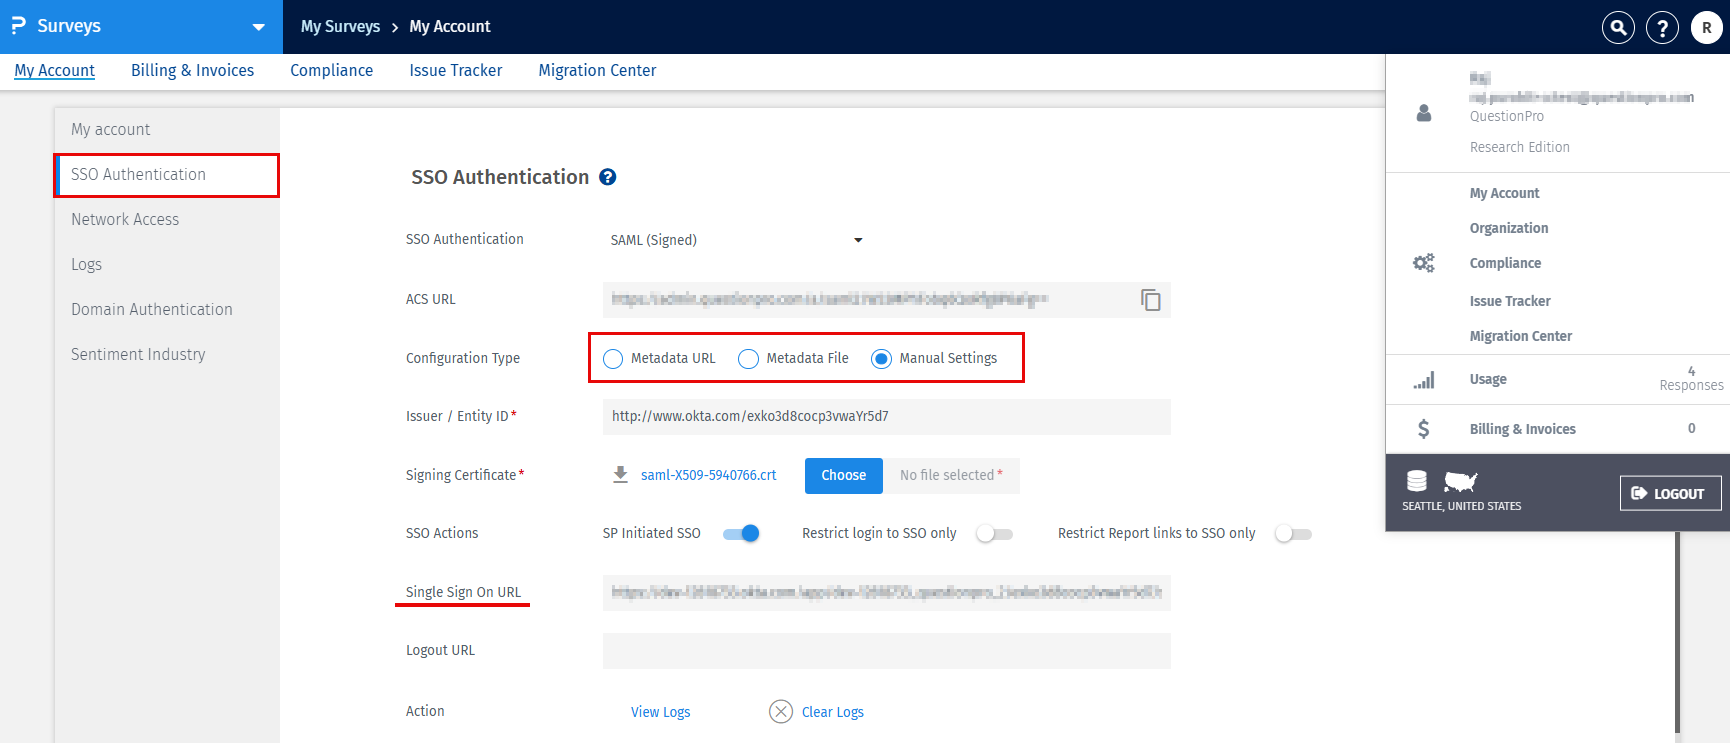Click the search magnifier icon
Viewport: 1730px width, 743px height.
click(1618, 27)
